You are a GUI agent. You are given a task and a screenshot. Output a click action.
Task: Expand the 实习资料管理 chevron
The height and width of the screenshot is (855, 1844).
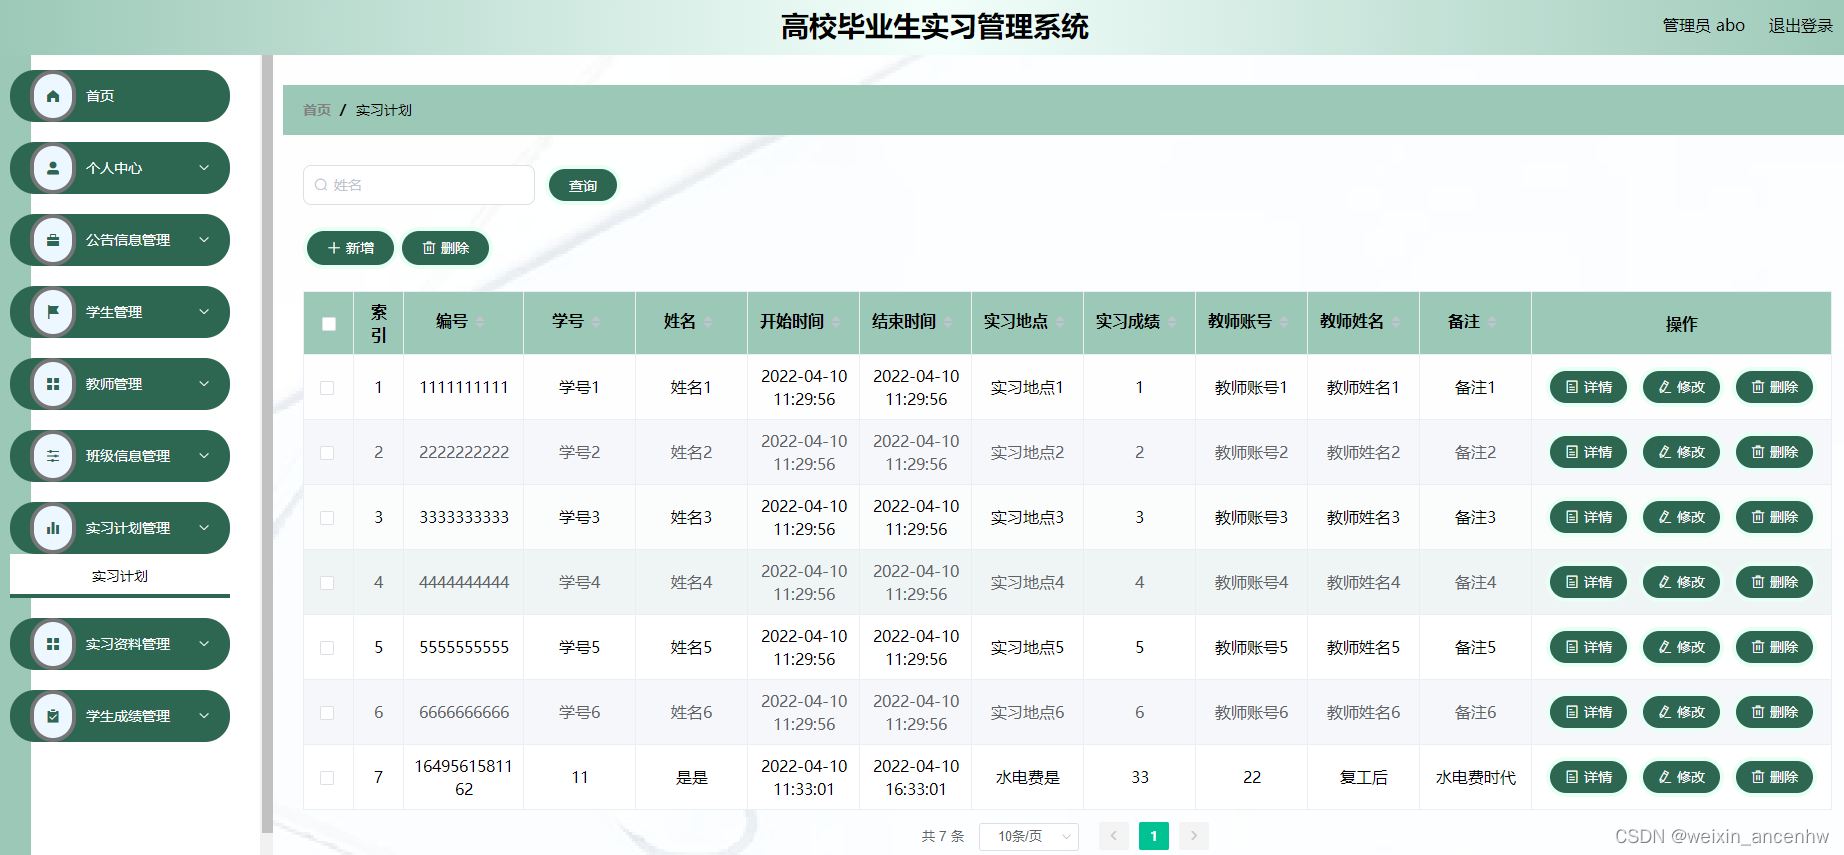pos(204,644)
